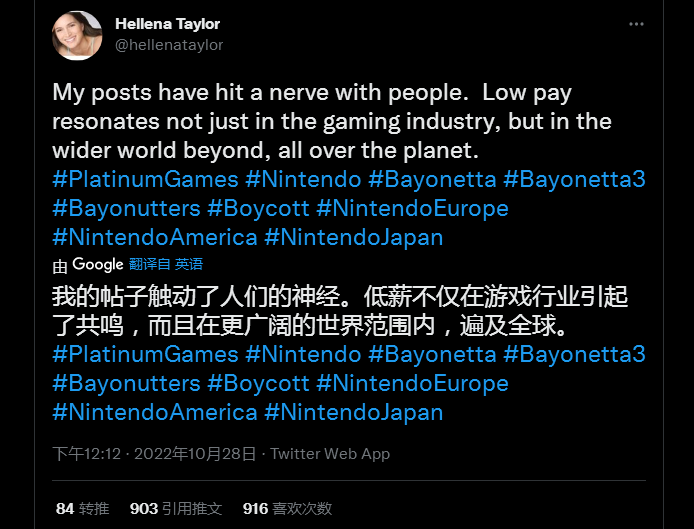Click the 翻译自 英语 translation link
This screenshot has height=529, width=694.
point(166,264)
